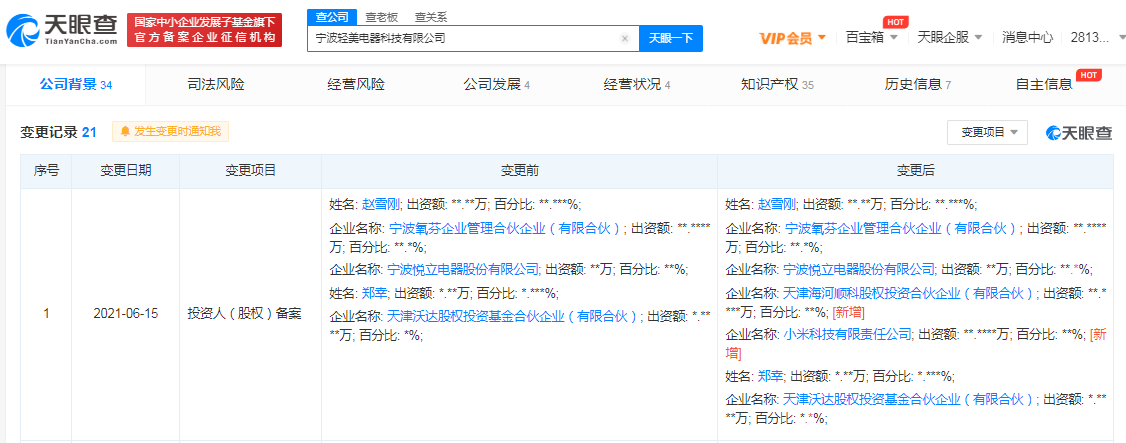Open the 变更项目 filter dropdown
The width and height of the screenshot is (1126, 443).
(x=987, y=132)
